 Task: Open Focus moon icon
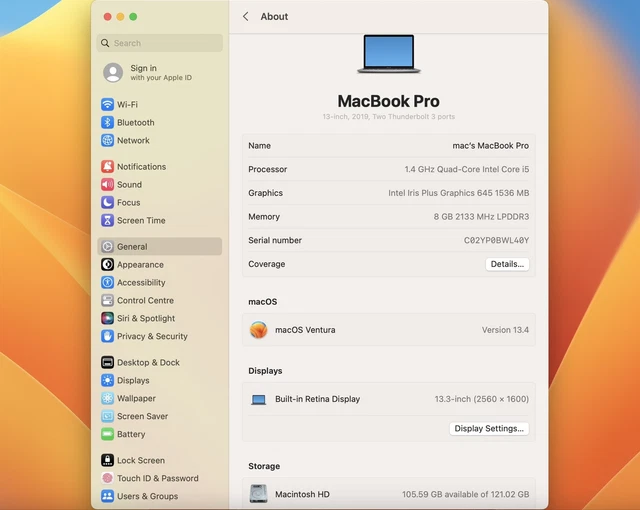pyautogui.click(x=107, y=203)
